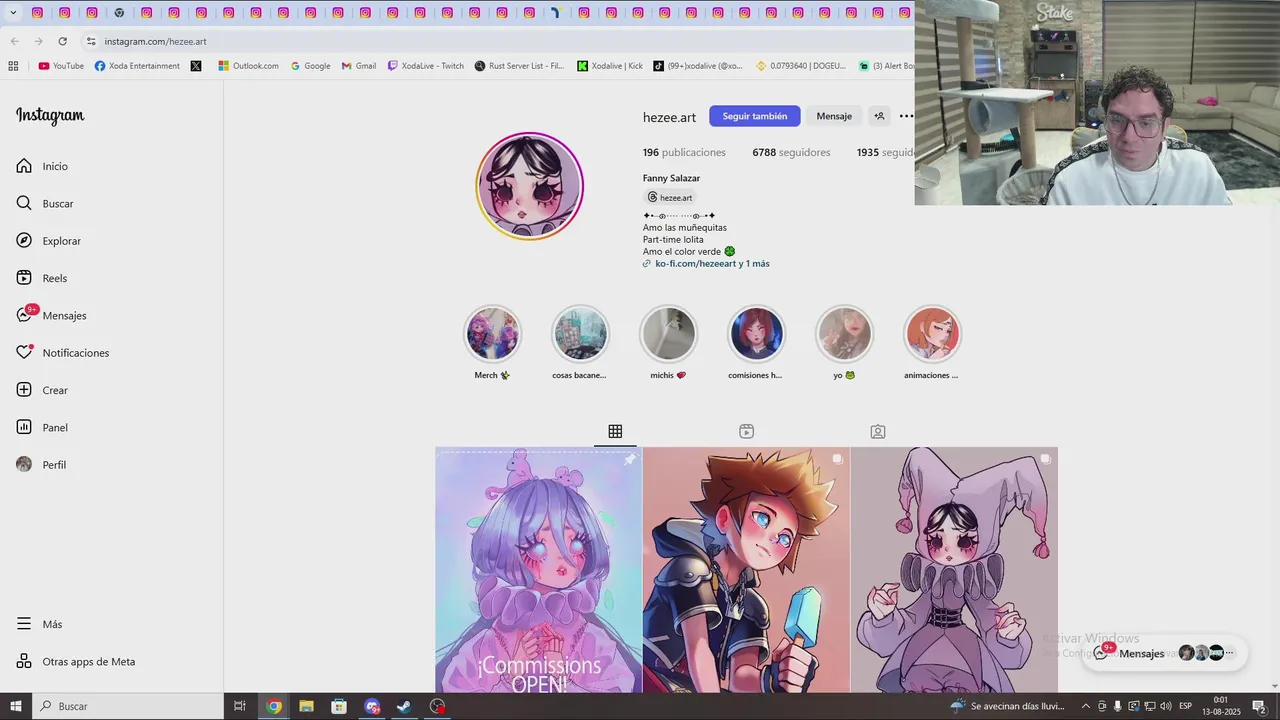Image resolution: width=1280 pixels, height=720 pixels.
Task: Open the Rust Server List bookmark
Action: pyautogui.click(x=519, y=66)
